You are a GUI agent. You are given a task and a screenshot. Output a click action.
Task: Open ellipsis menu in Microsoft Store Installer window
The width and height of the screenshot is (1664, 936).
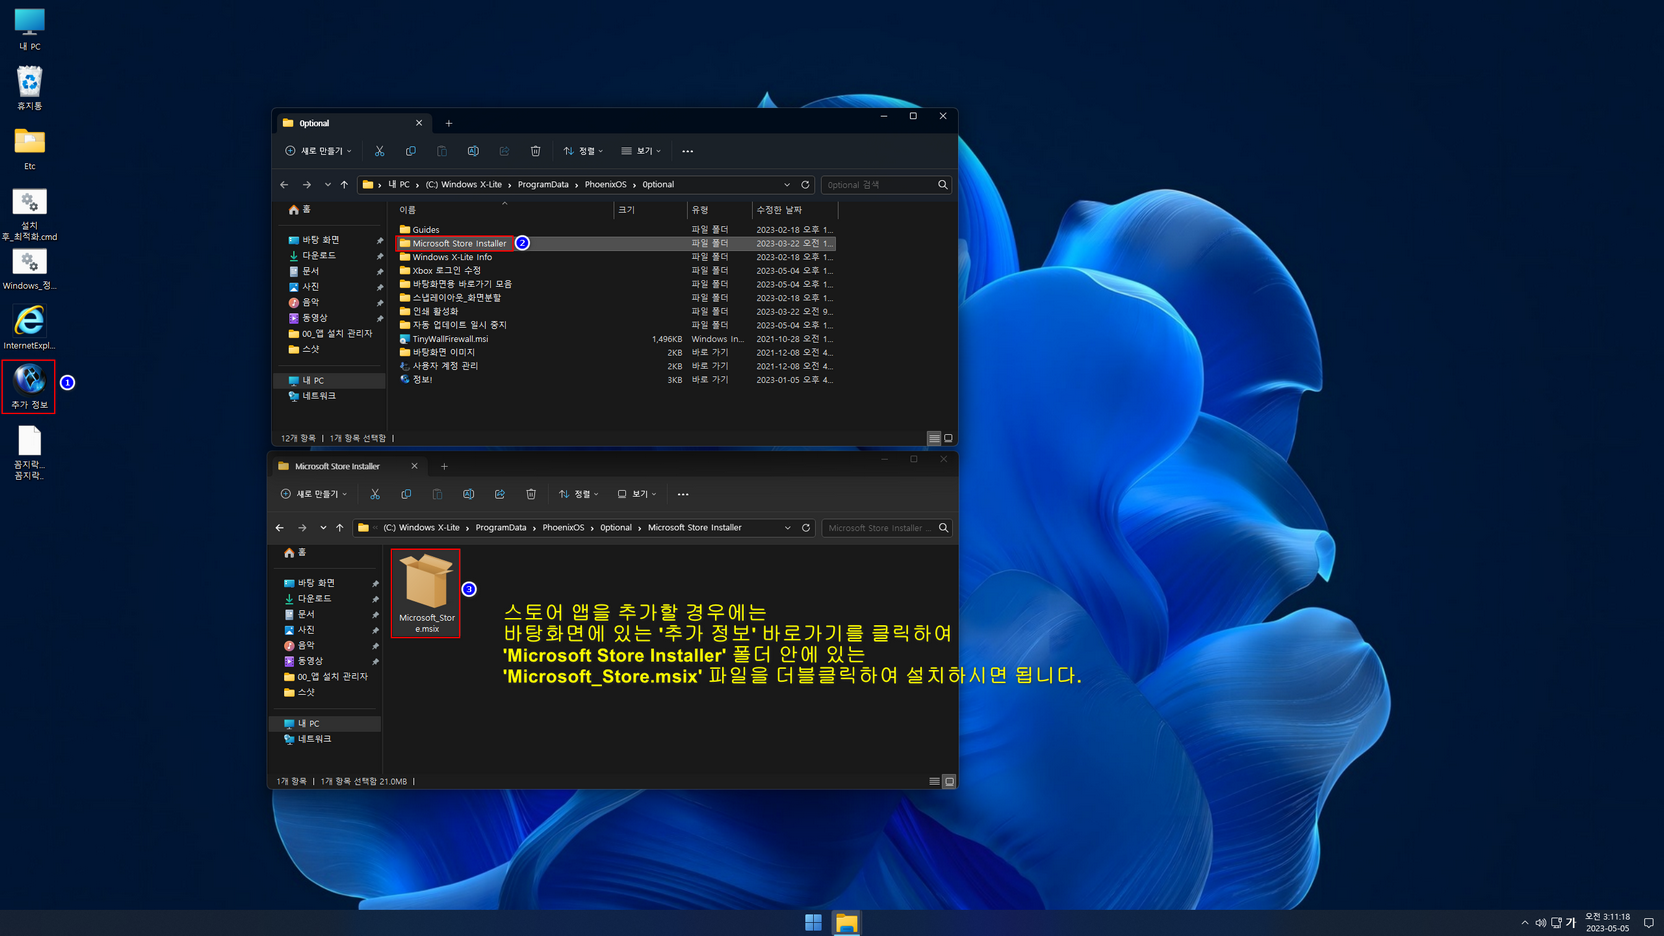coord(683,494)
